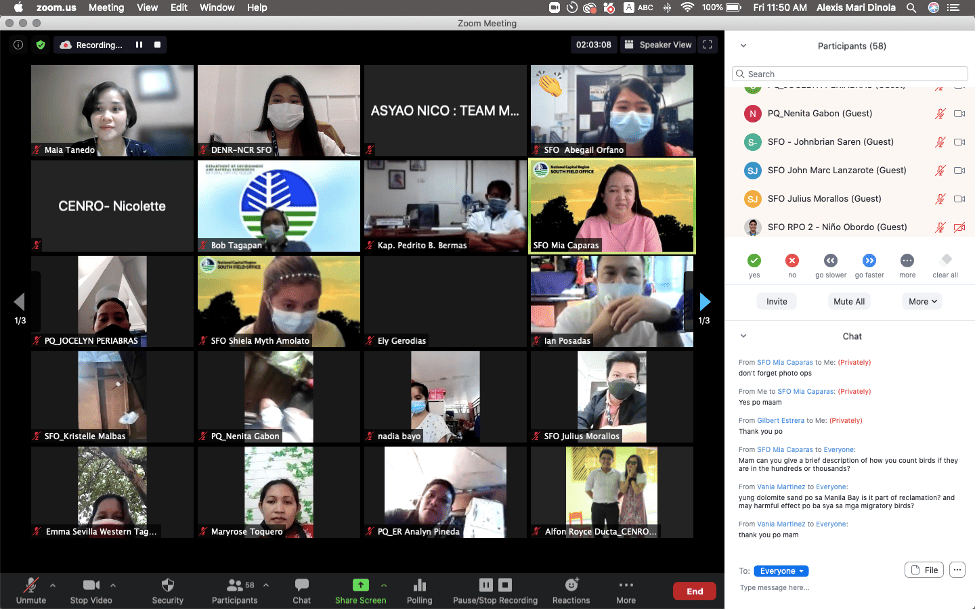Open the Polling icon in toolbar
977x610 pixels.
point(419,585)
